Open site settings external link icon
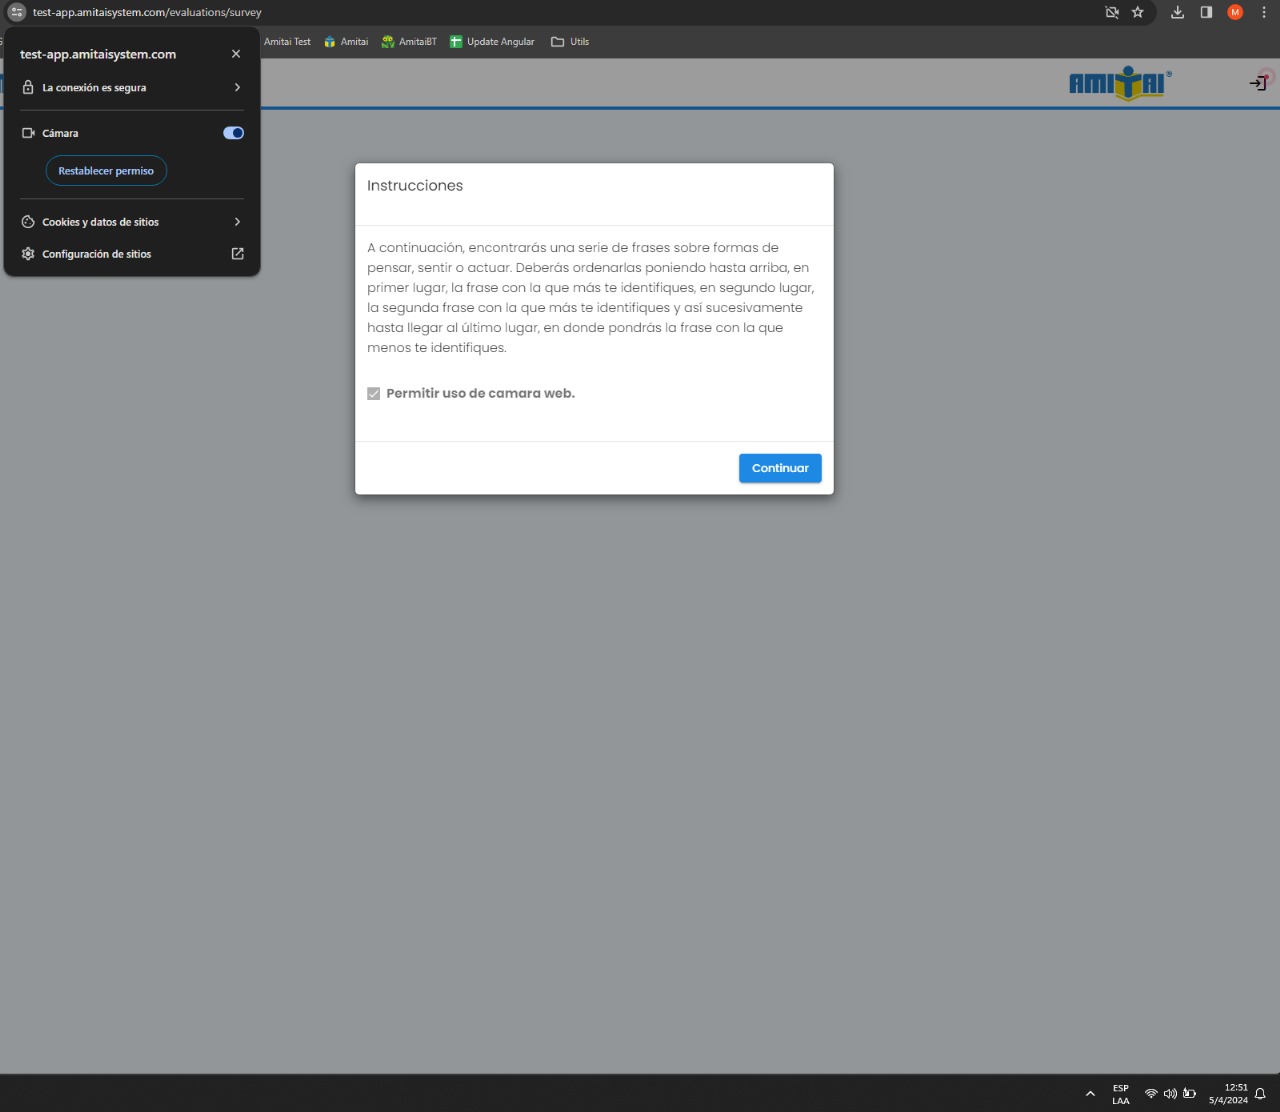This screenshot has width=1280, height=1112. click(x=237, y=254)
